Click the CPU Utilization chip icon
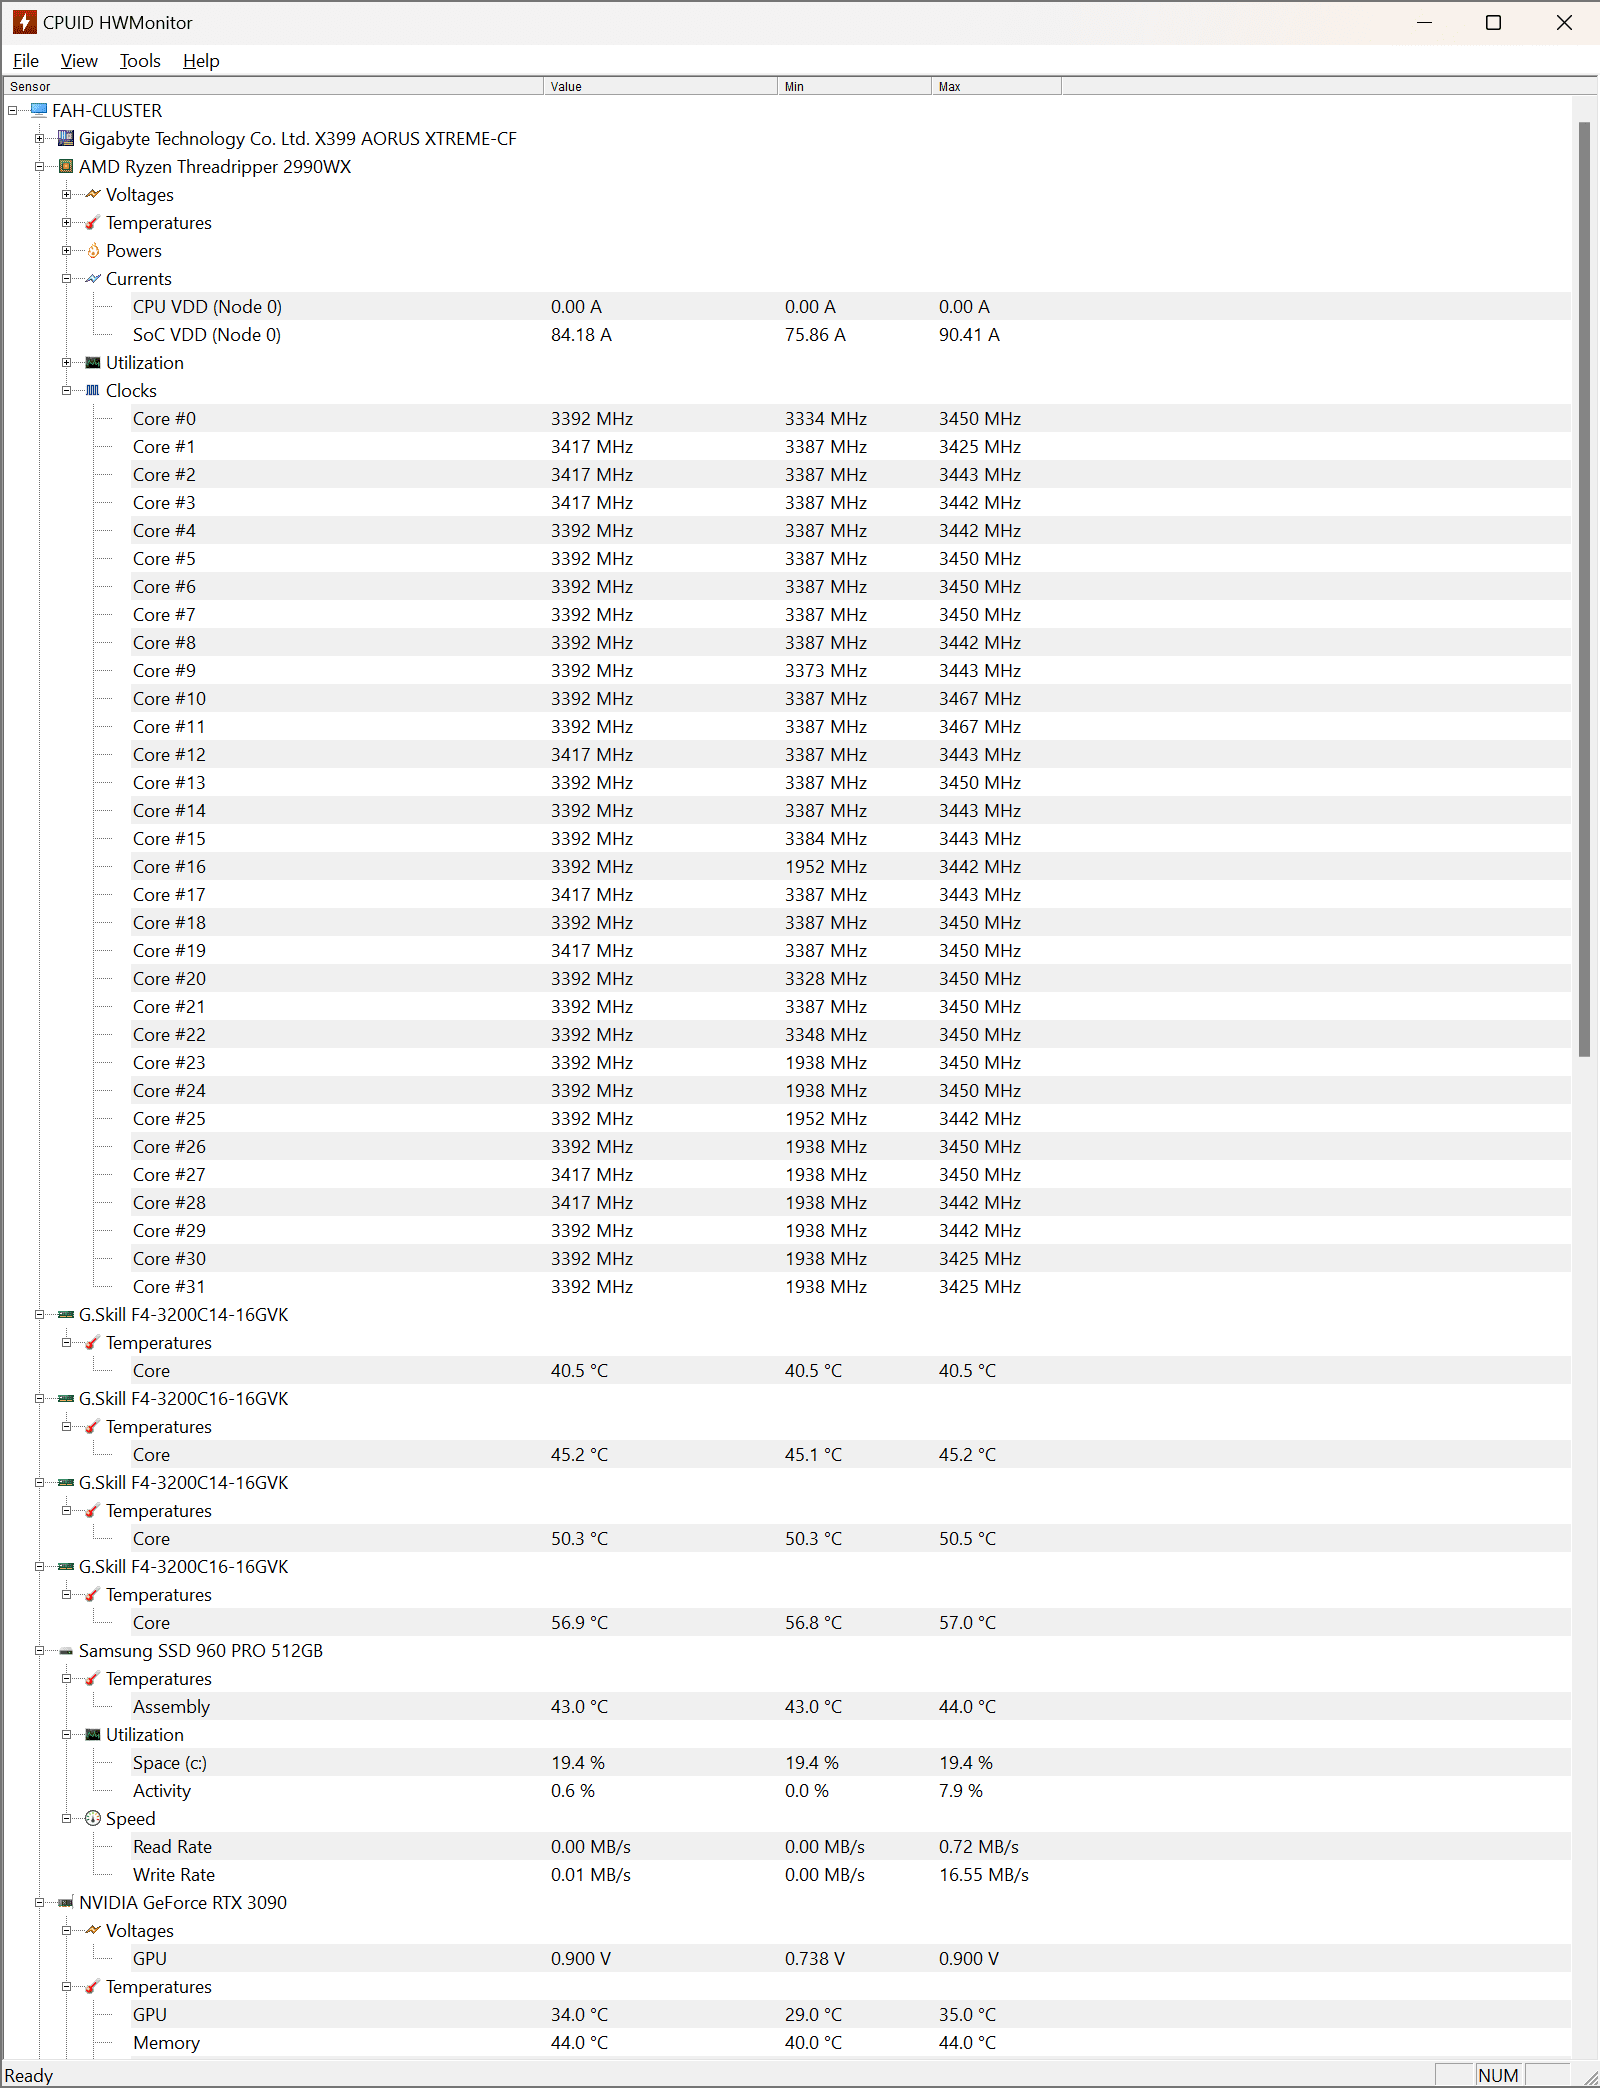Screen dimensions: 1600x2088 point(93,362)
